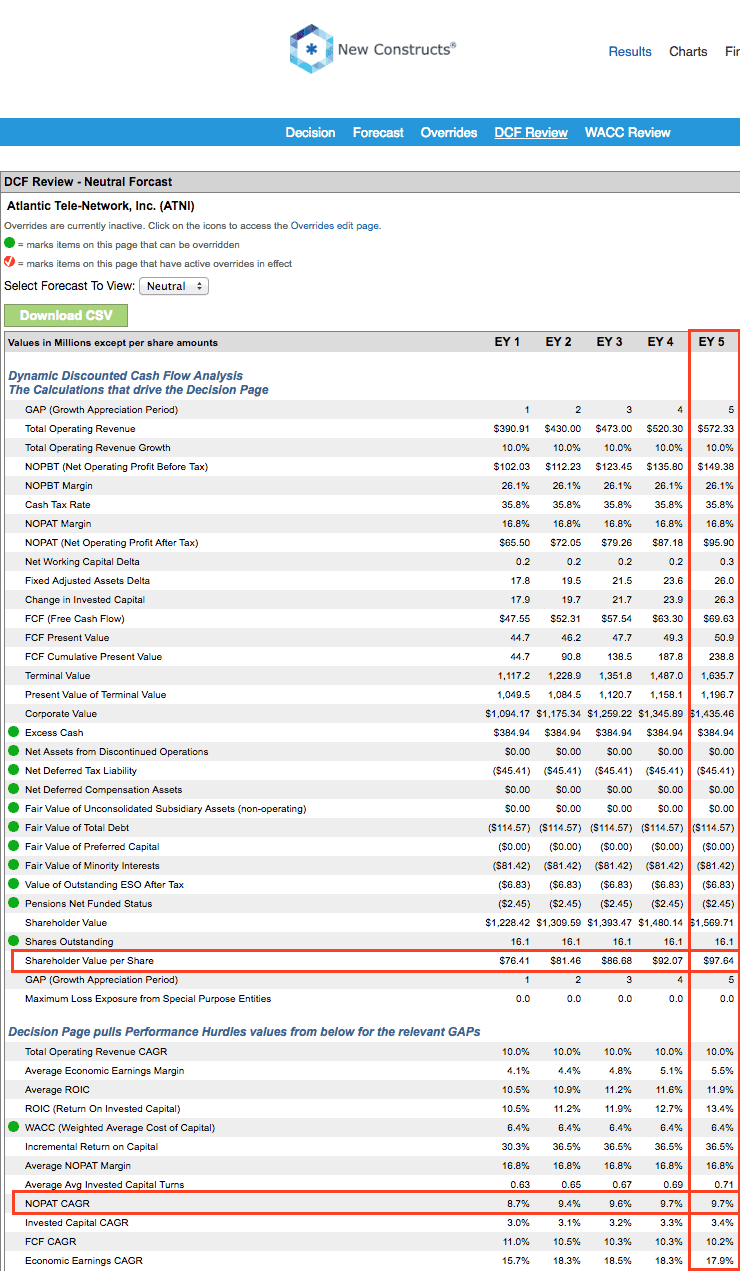Click the Change in Invested Capital label
This screenshot has width=740, height=1271.
[x=85, y=599]
